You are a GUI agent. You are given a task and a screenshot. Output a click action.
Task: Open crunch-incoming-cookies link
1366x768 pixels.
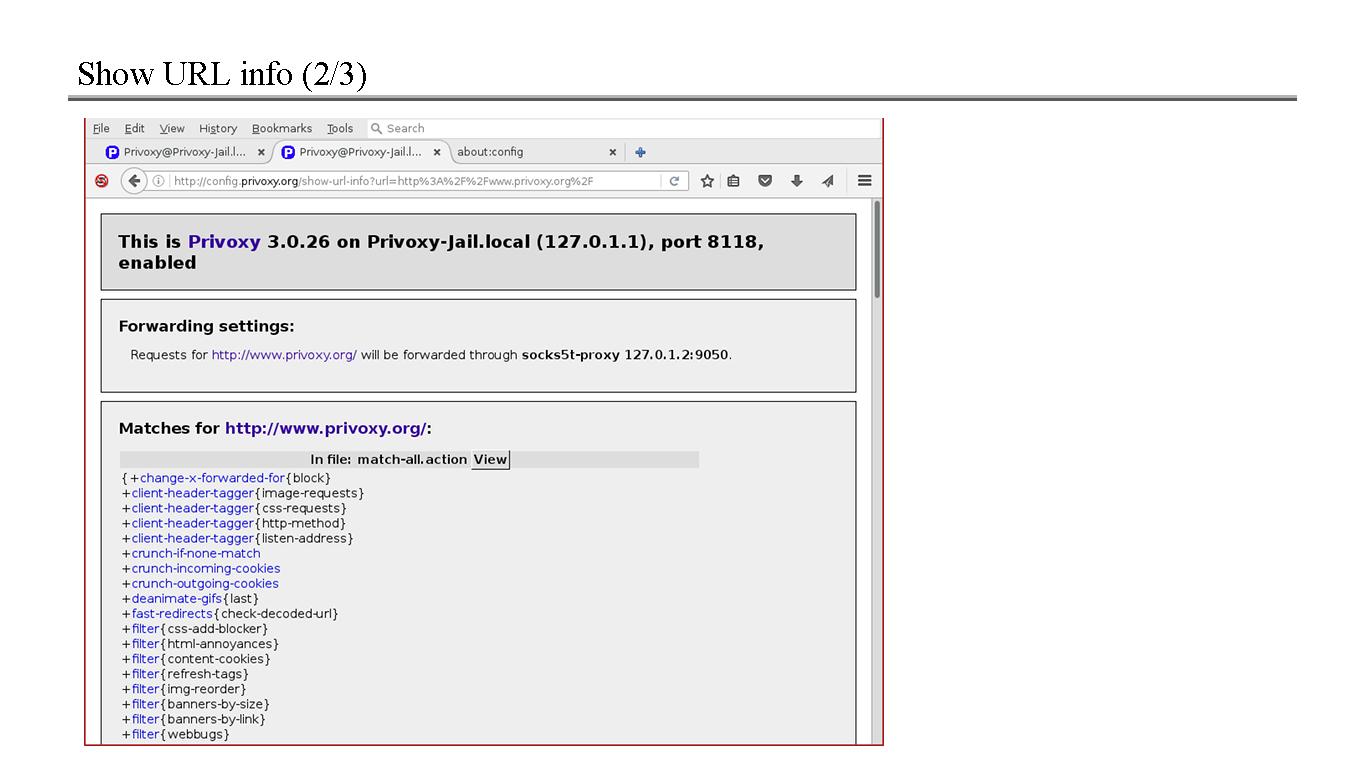[x=206, y=568]
